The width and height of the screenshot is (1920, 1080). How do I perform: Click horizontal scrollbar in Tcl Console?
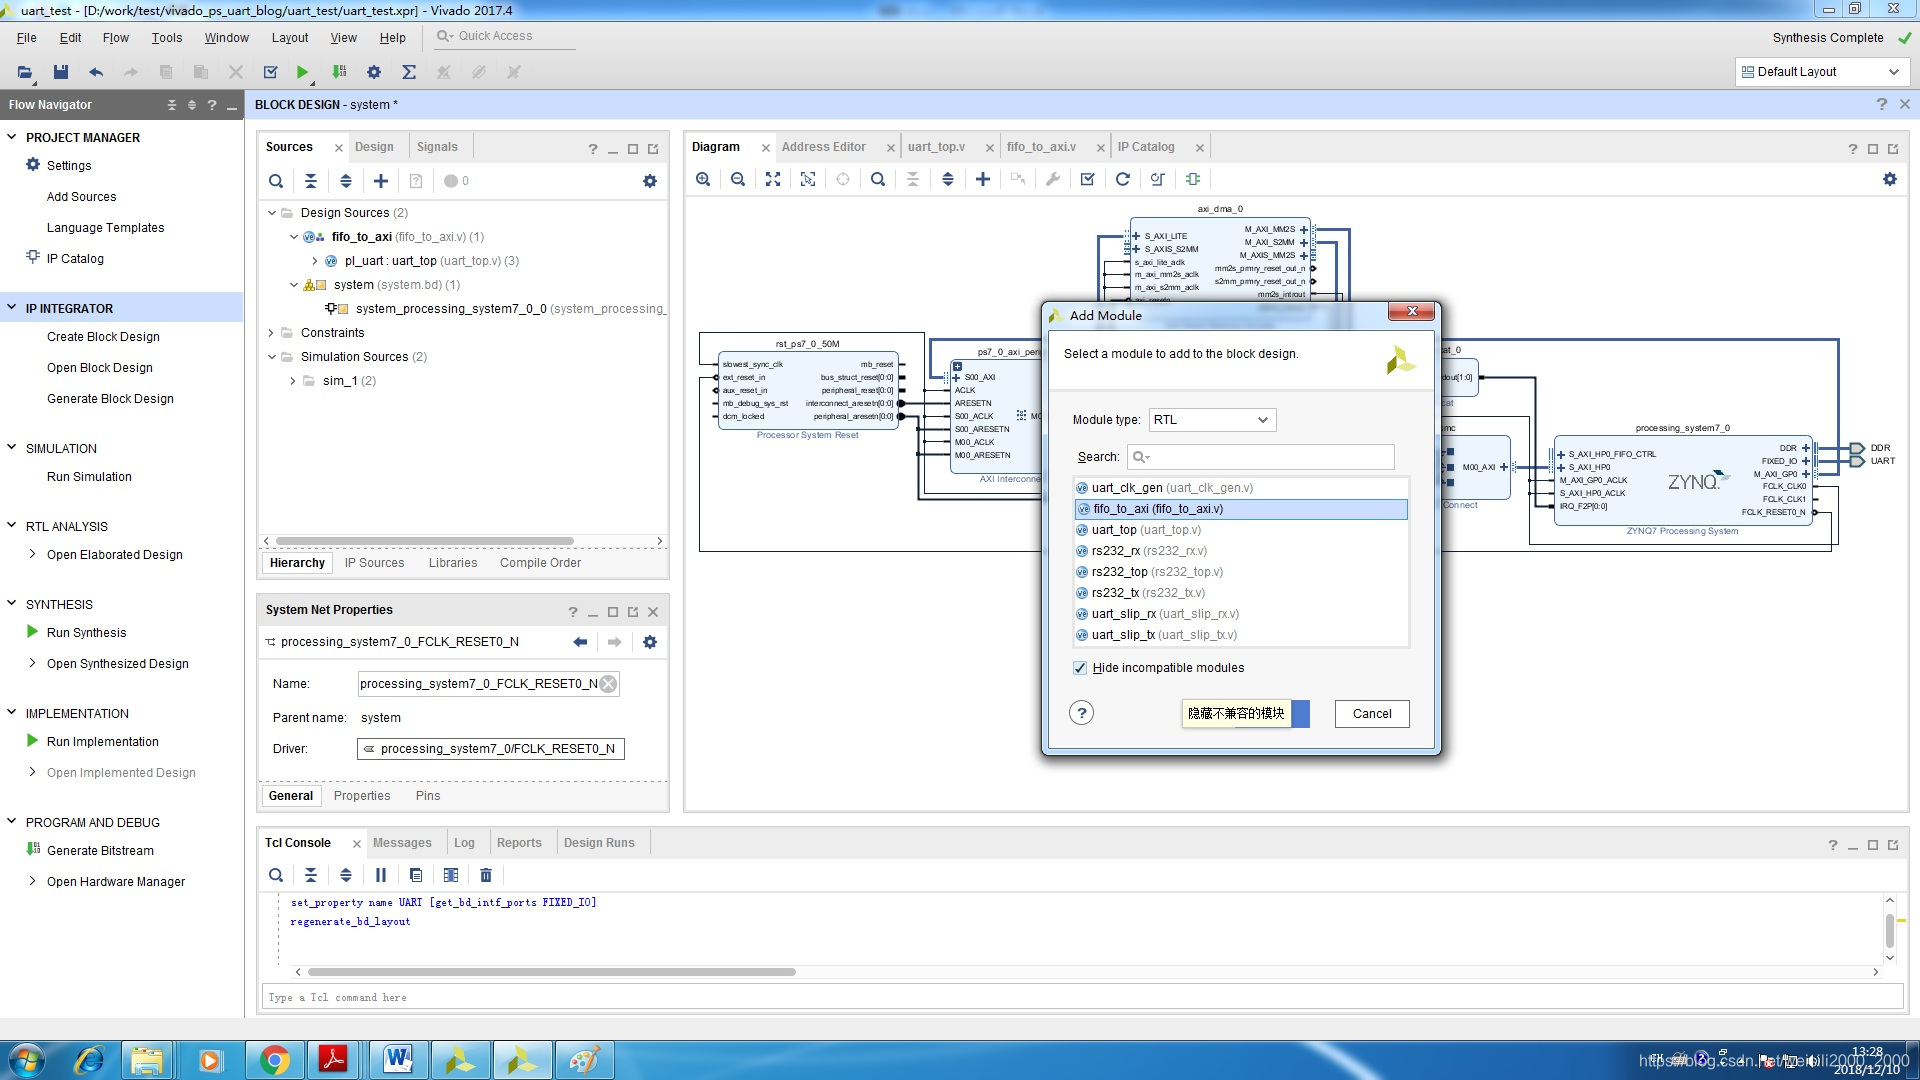(x=552, y=972)
